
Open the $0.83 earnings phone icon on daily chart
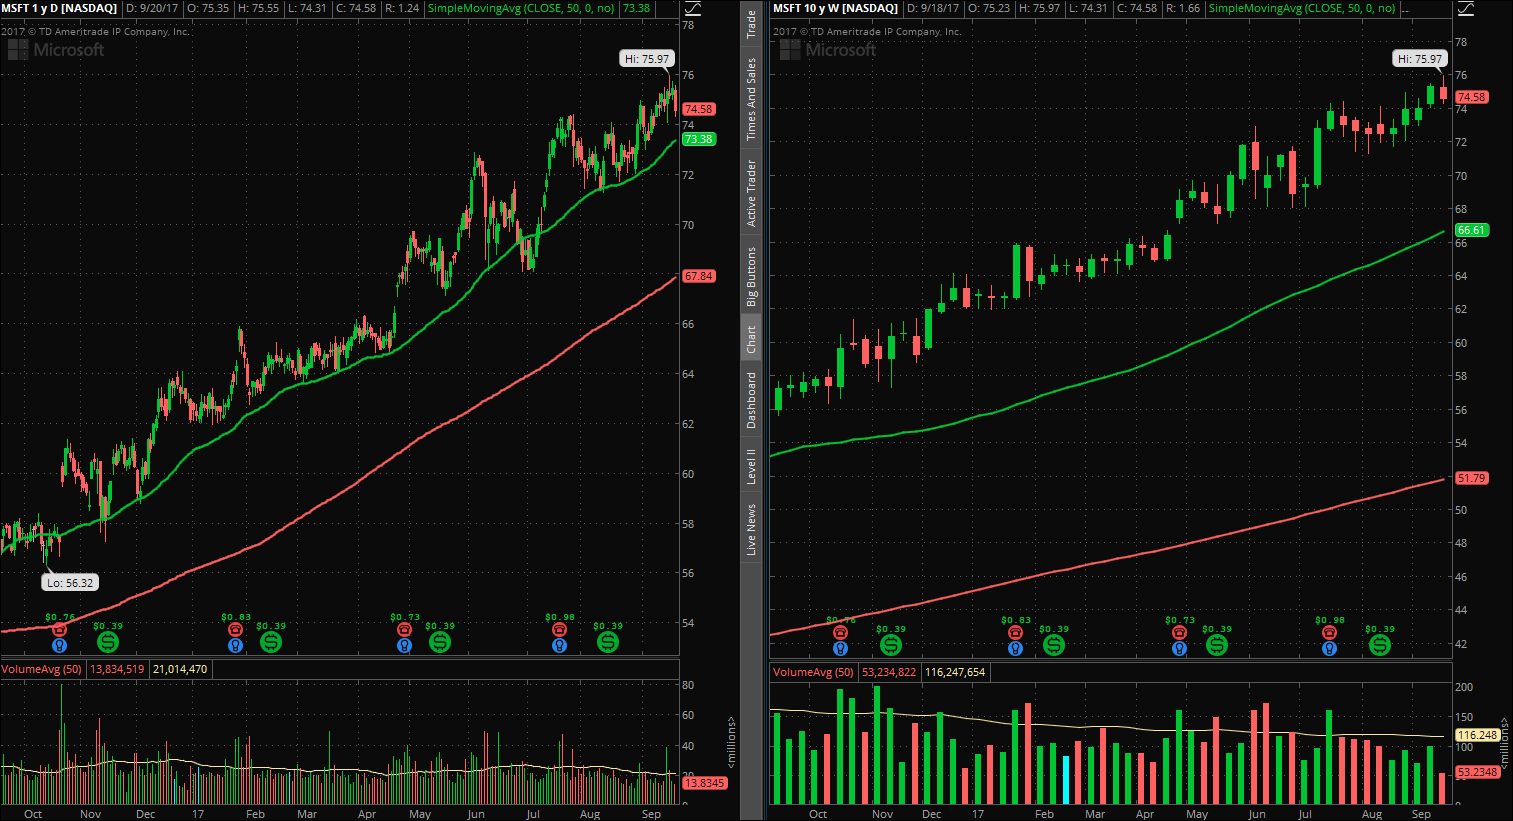coord(235,629)
